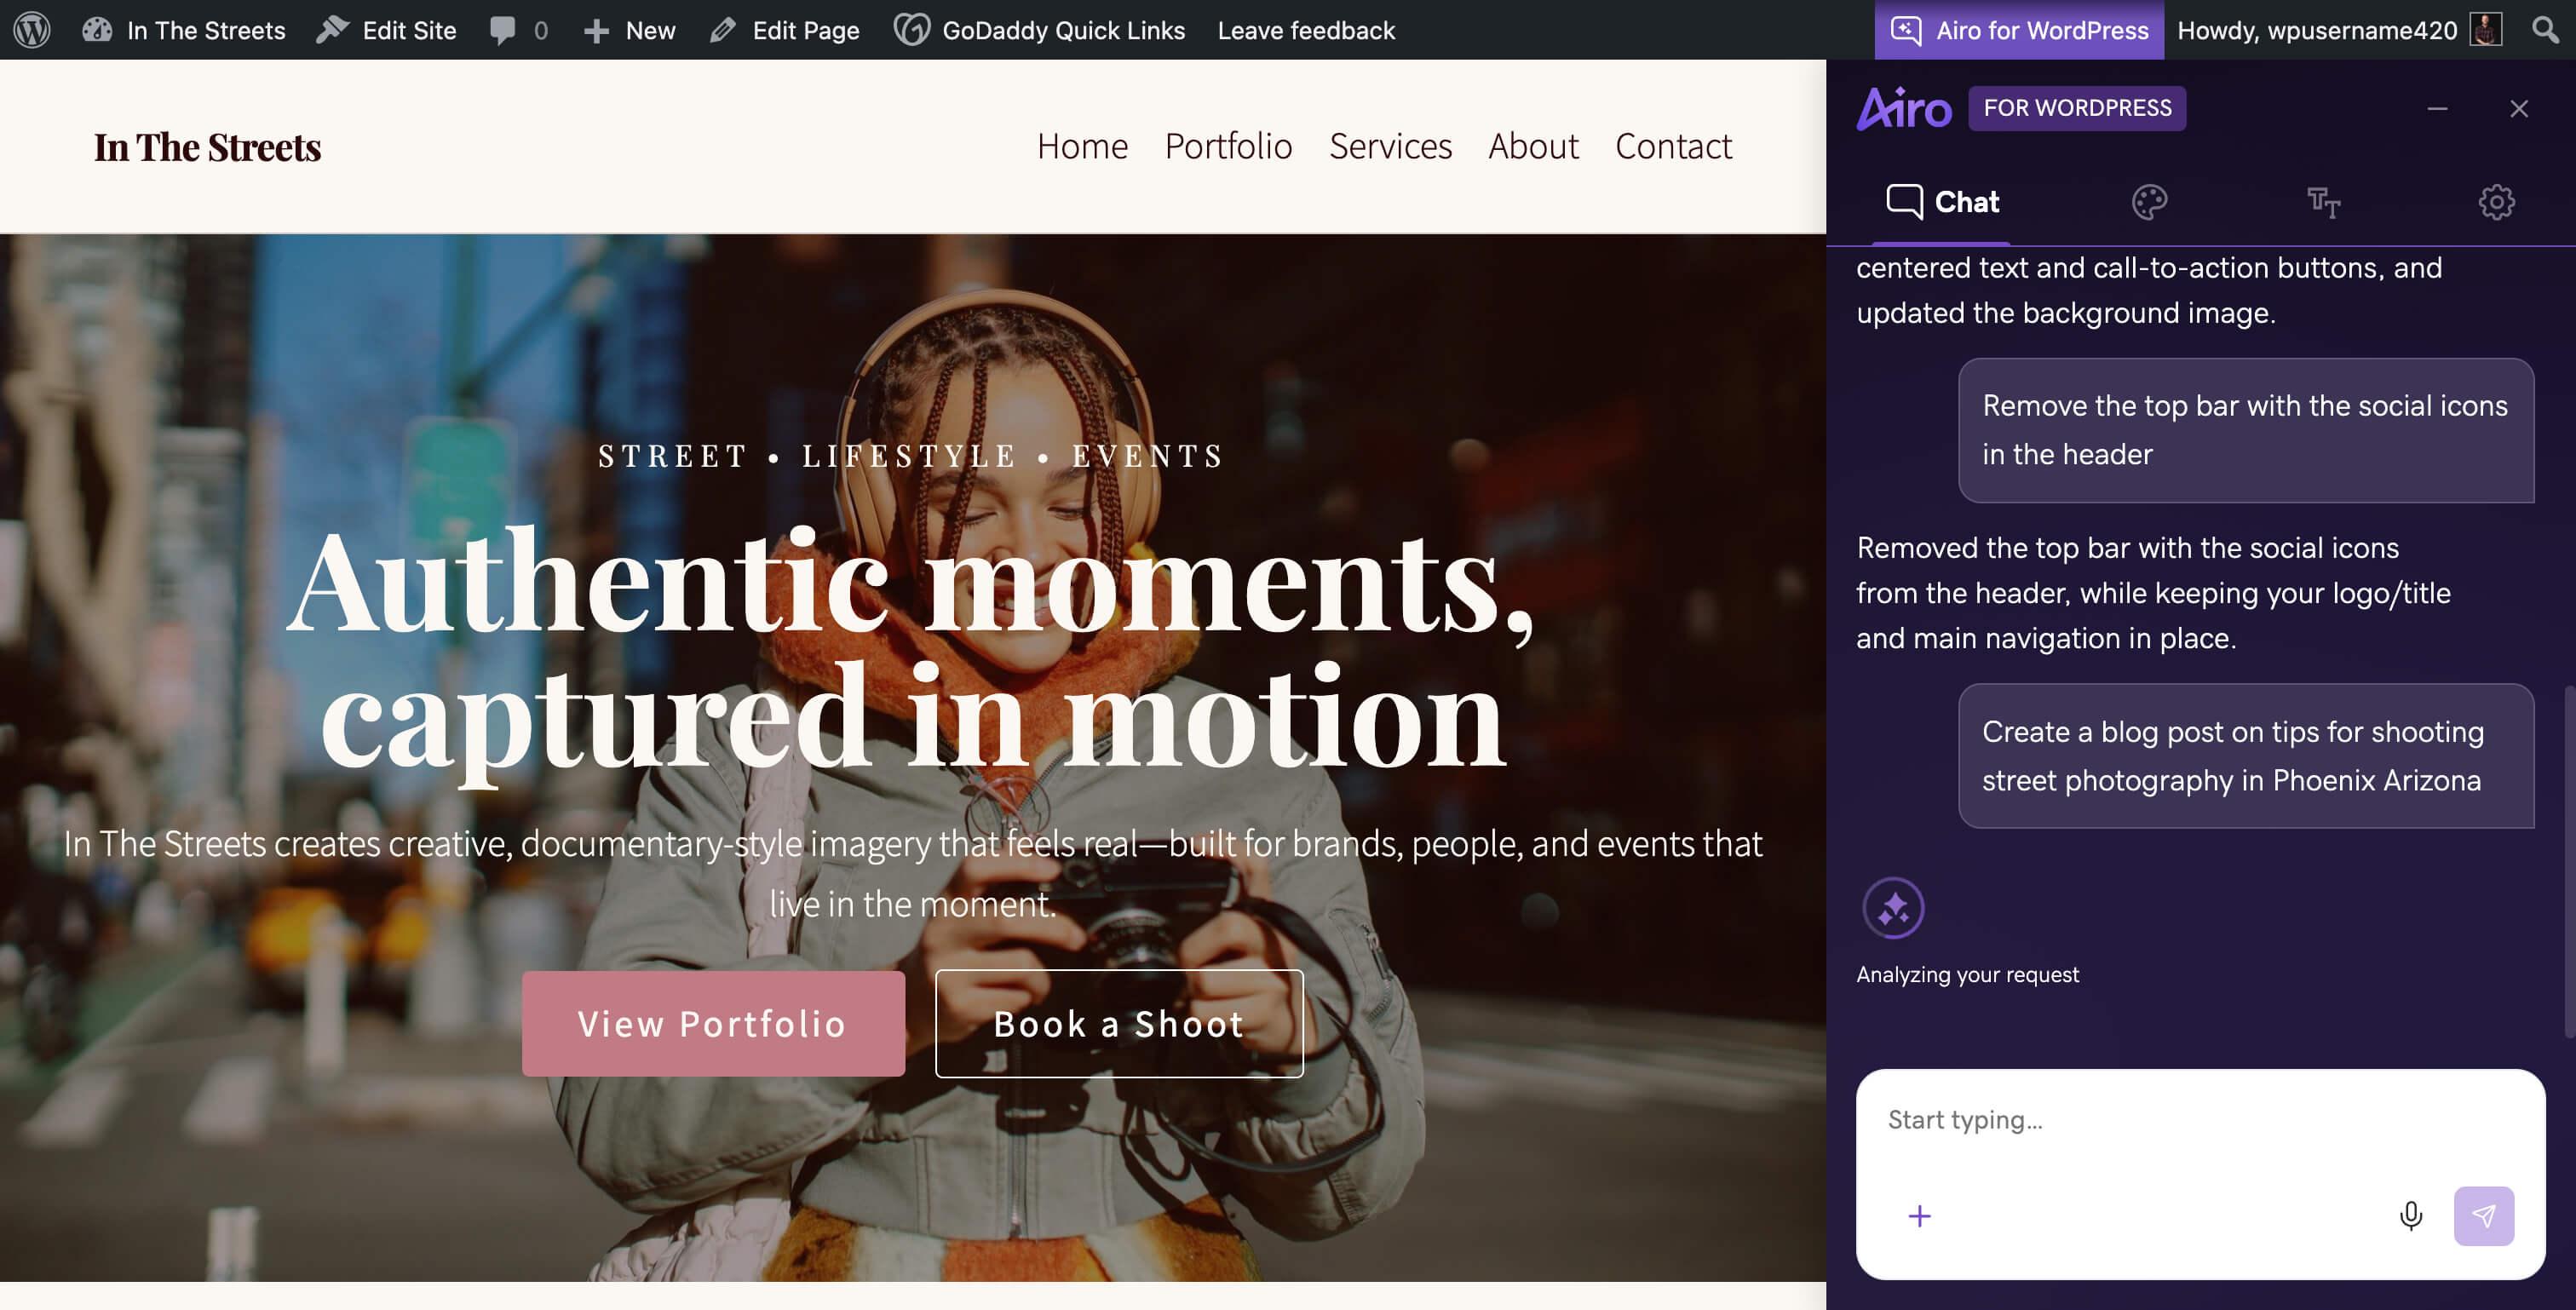The height and width of the screenshot is (1310, 2576).
Task: Click the WordPress logo in the admin bar
Action: [x=32, y=30]
